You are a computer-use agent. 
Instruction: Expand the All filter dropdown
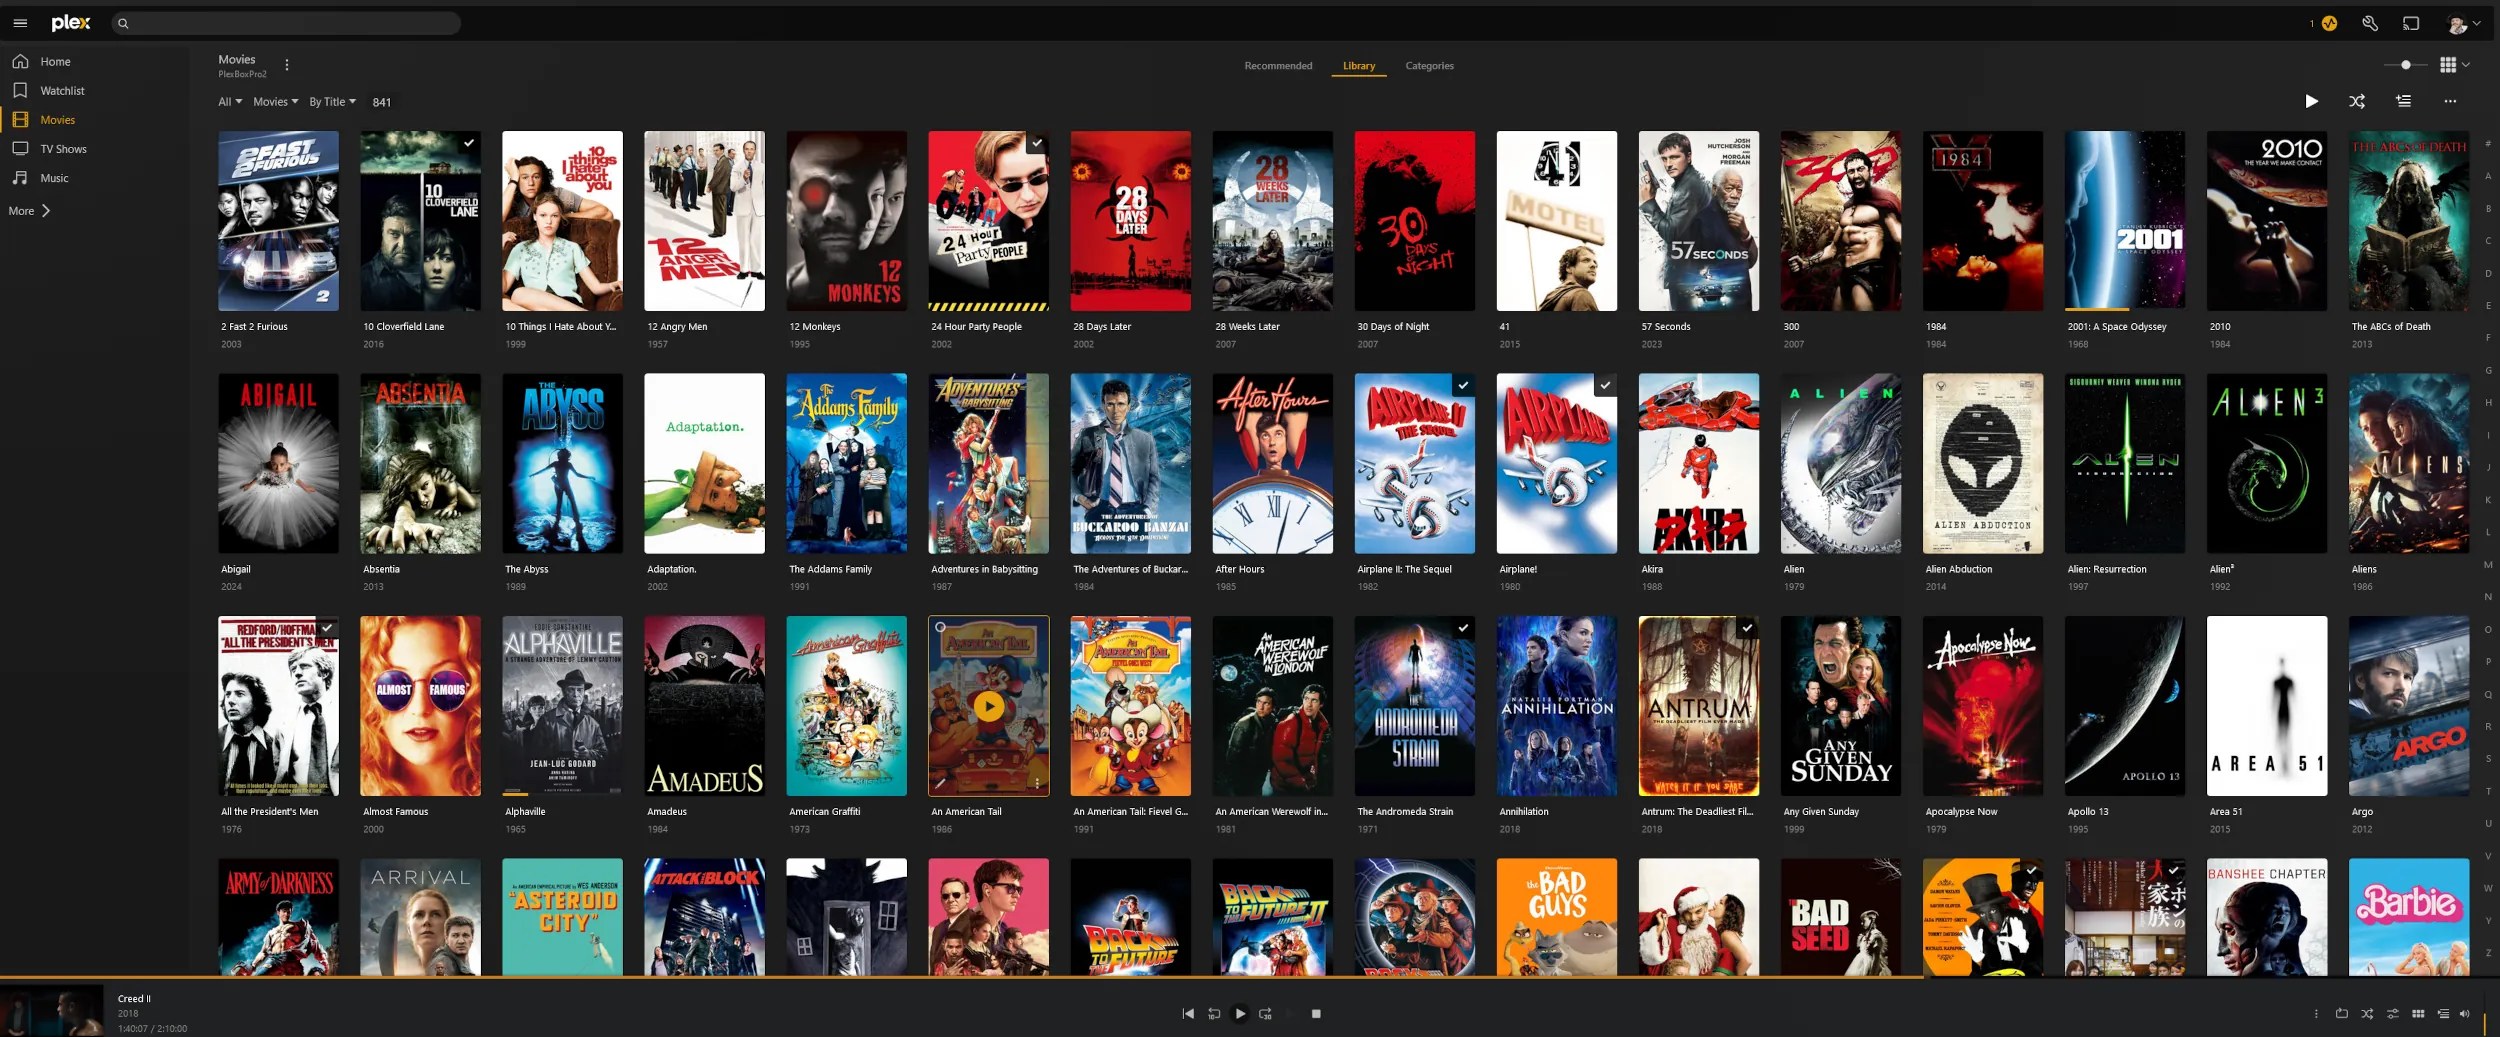point(230,102)
